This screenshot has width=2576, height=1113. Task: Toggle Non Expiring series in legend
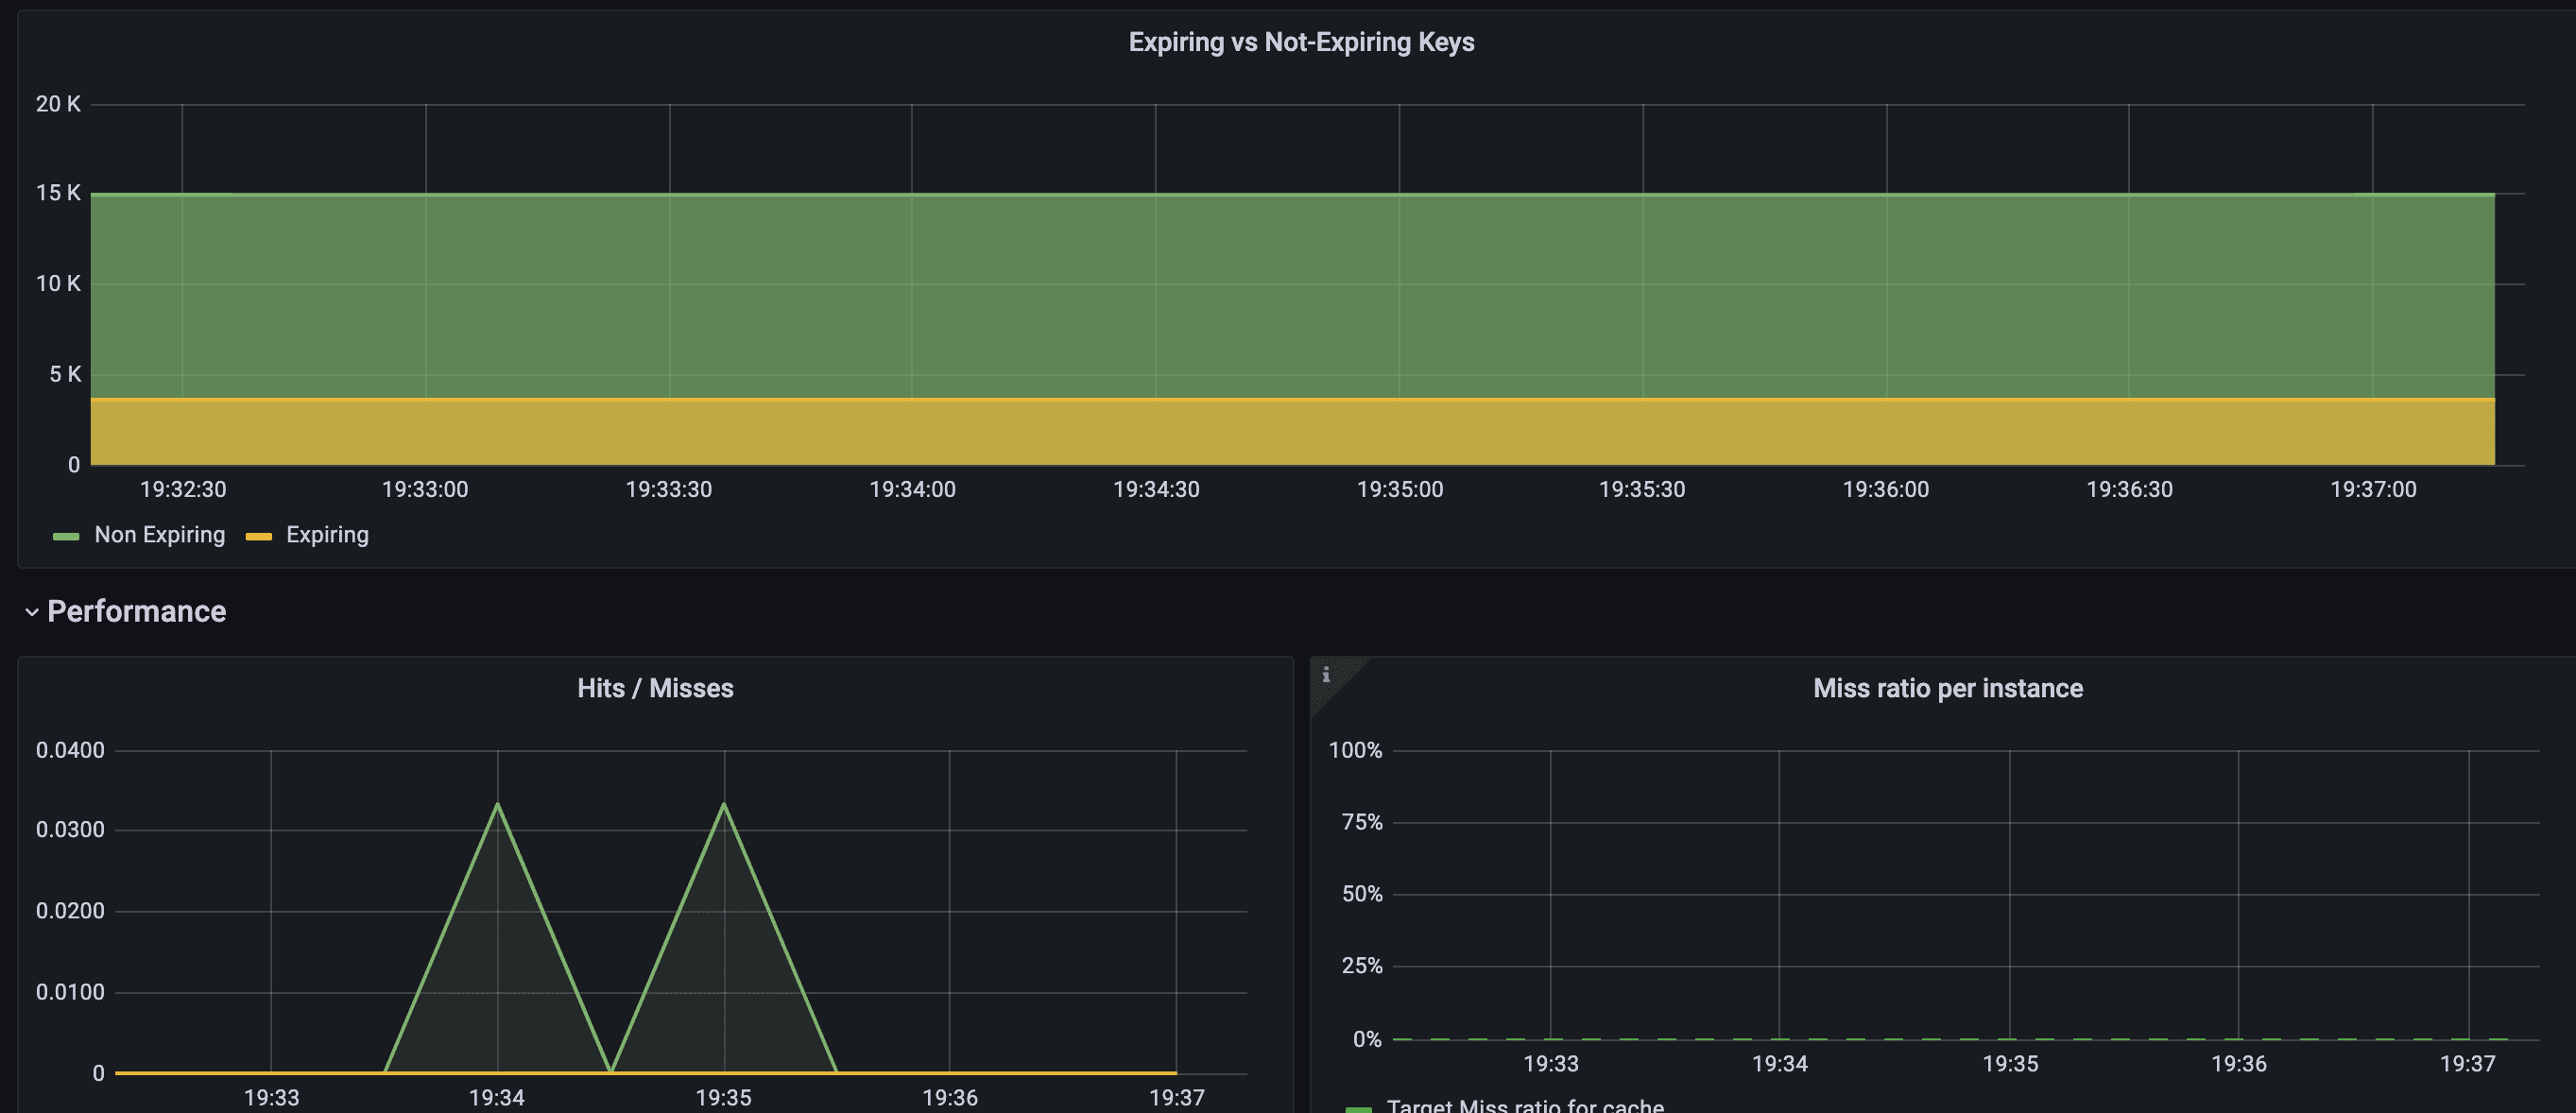click(x=159, y=535)
